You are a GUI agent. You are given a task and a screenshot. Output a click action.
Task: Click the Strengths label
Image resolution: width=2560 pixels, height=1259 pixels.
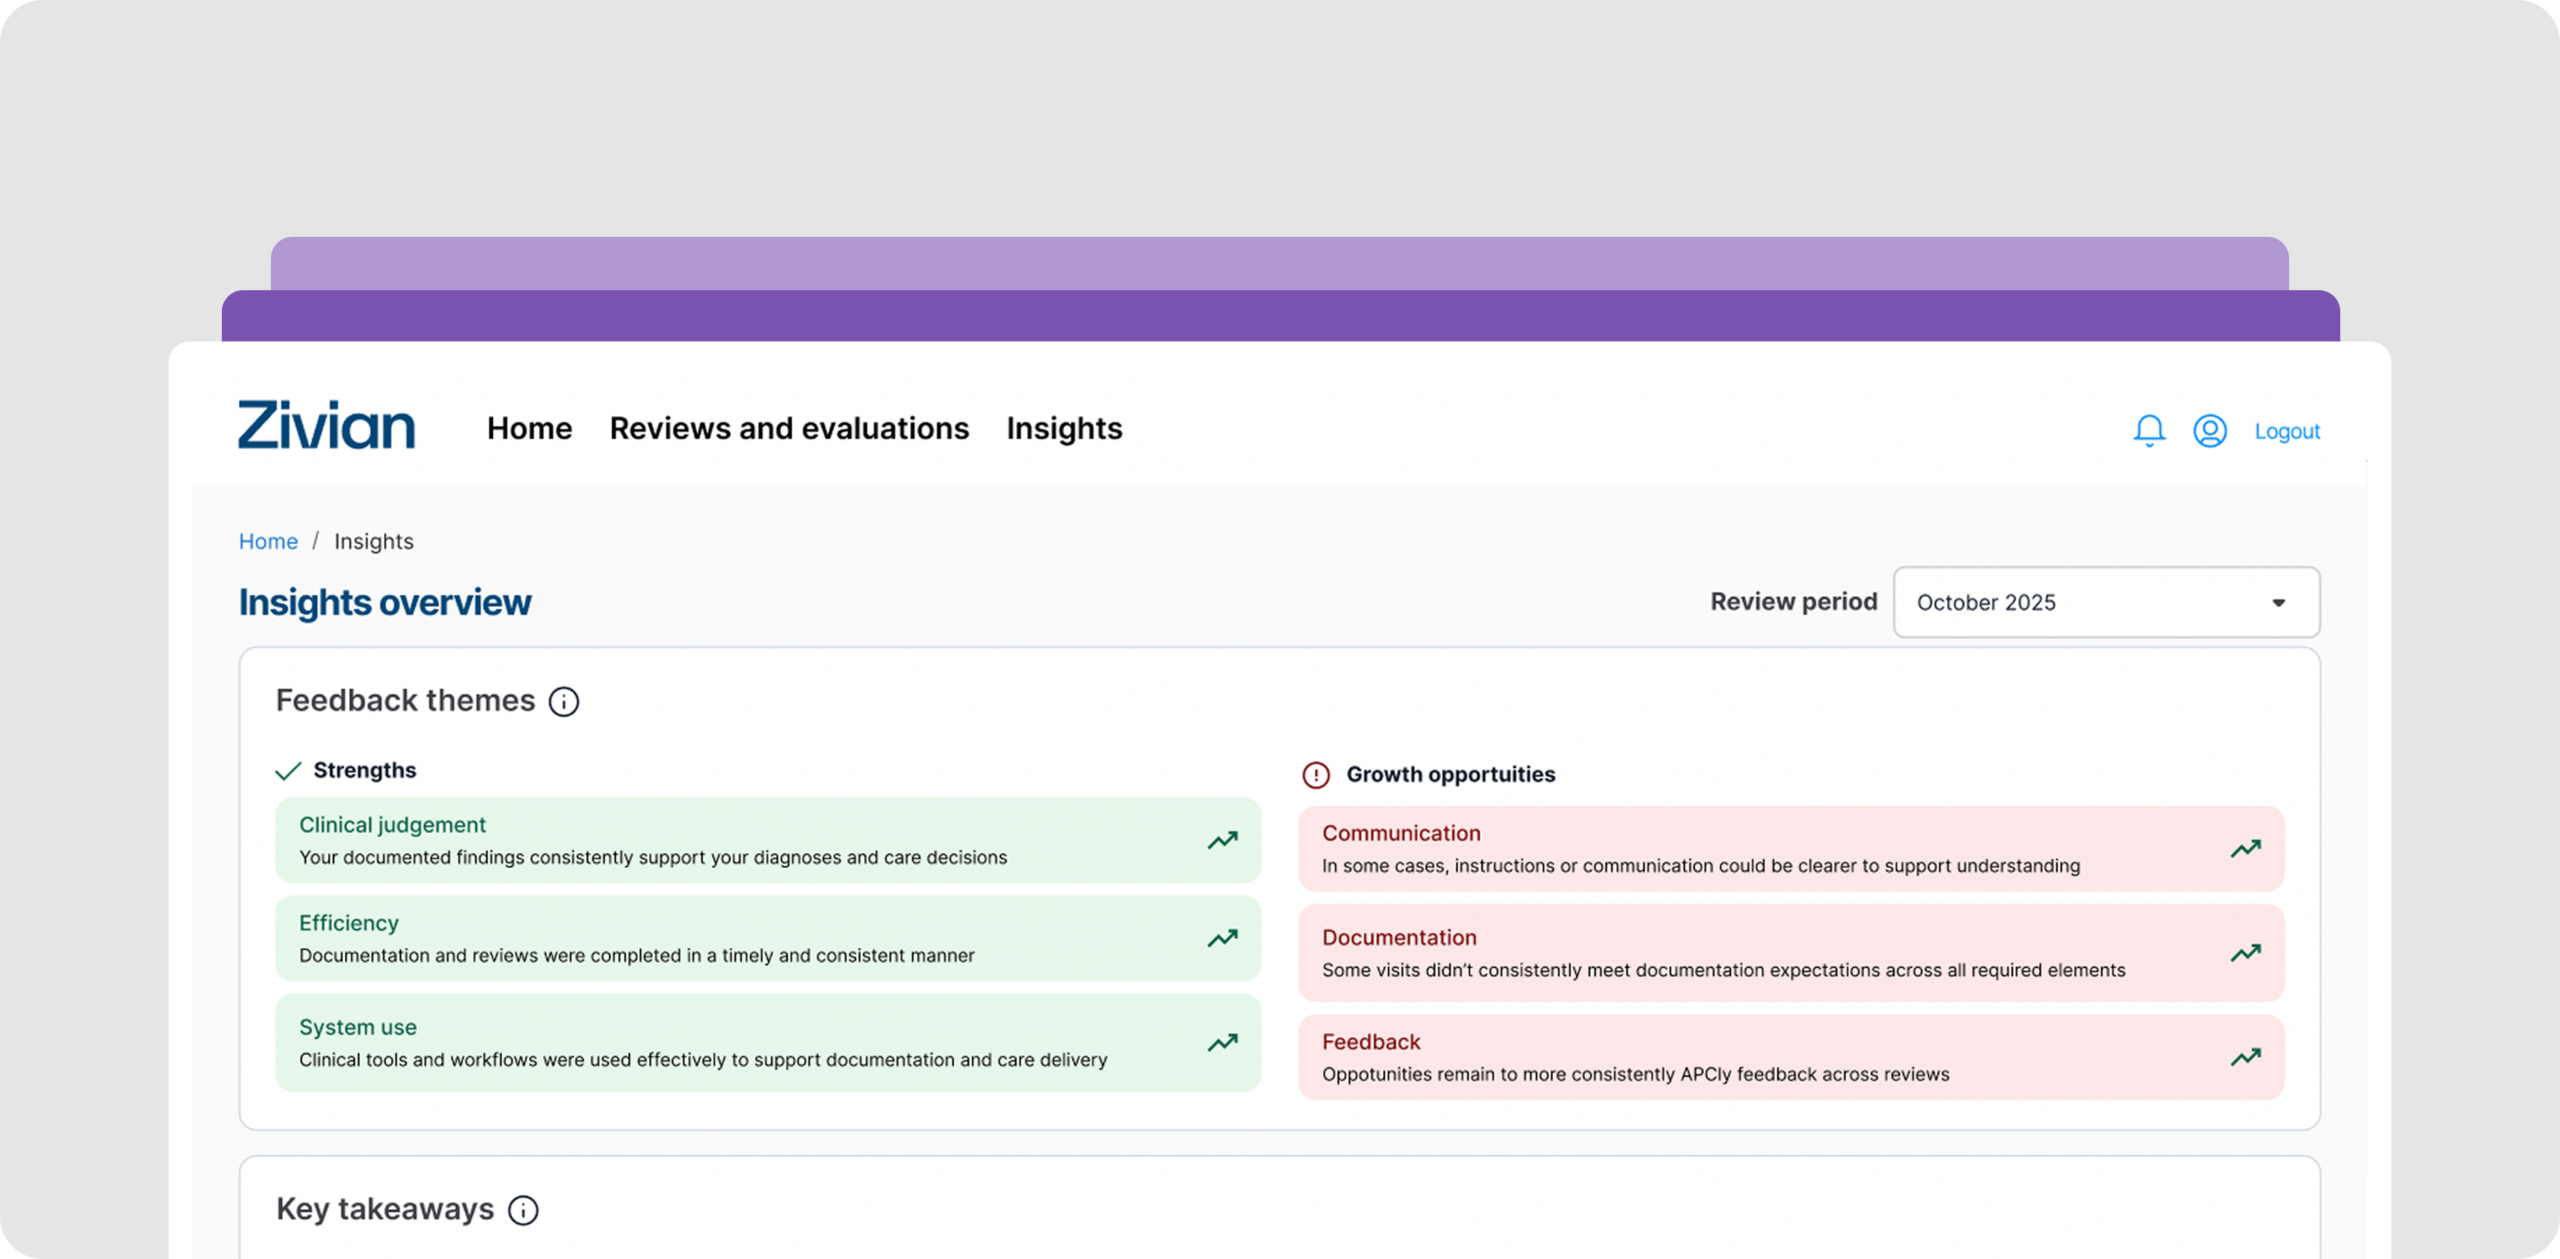pos(365,770)
